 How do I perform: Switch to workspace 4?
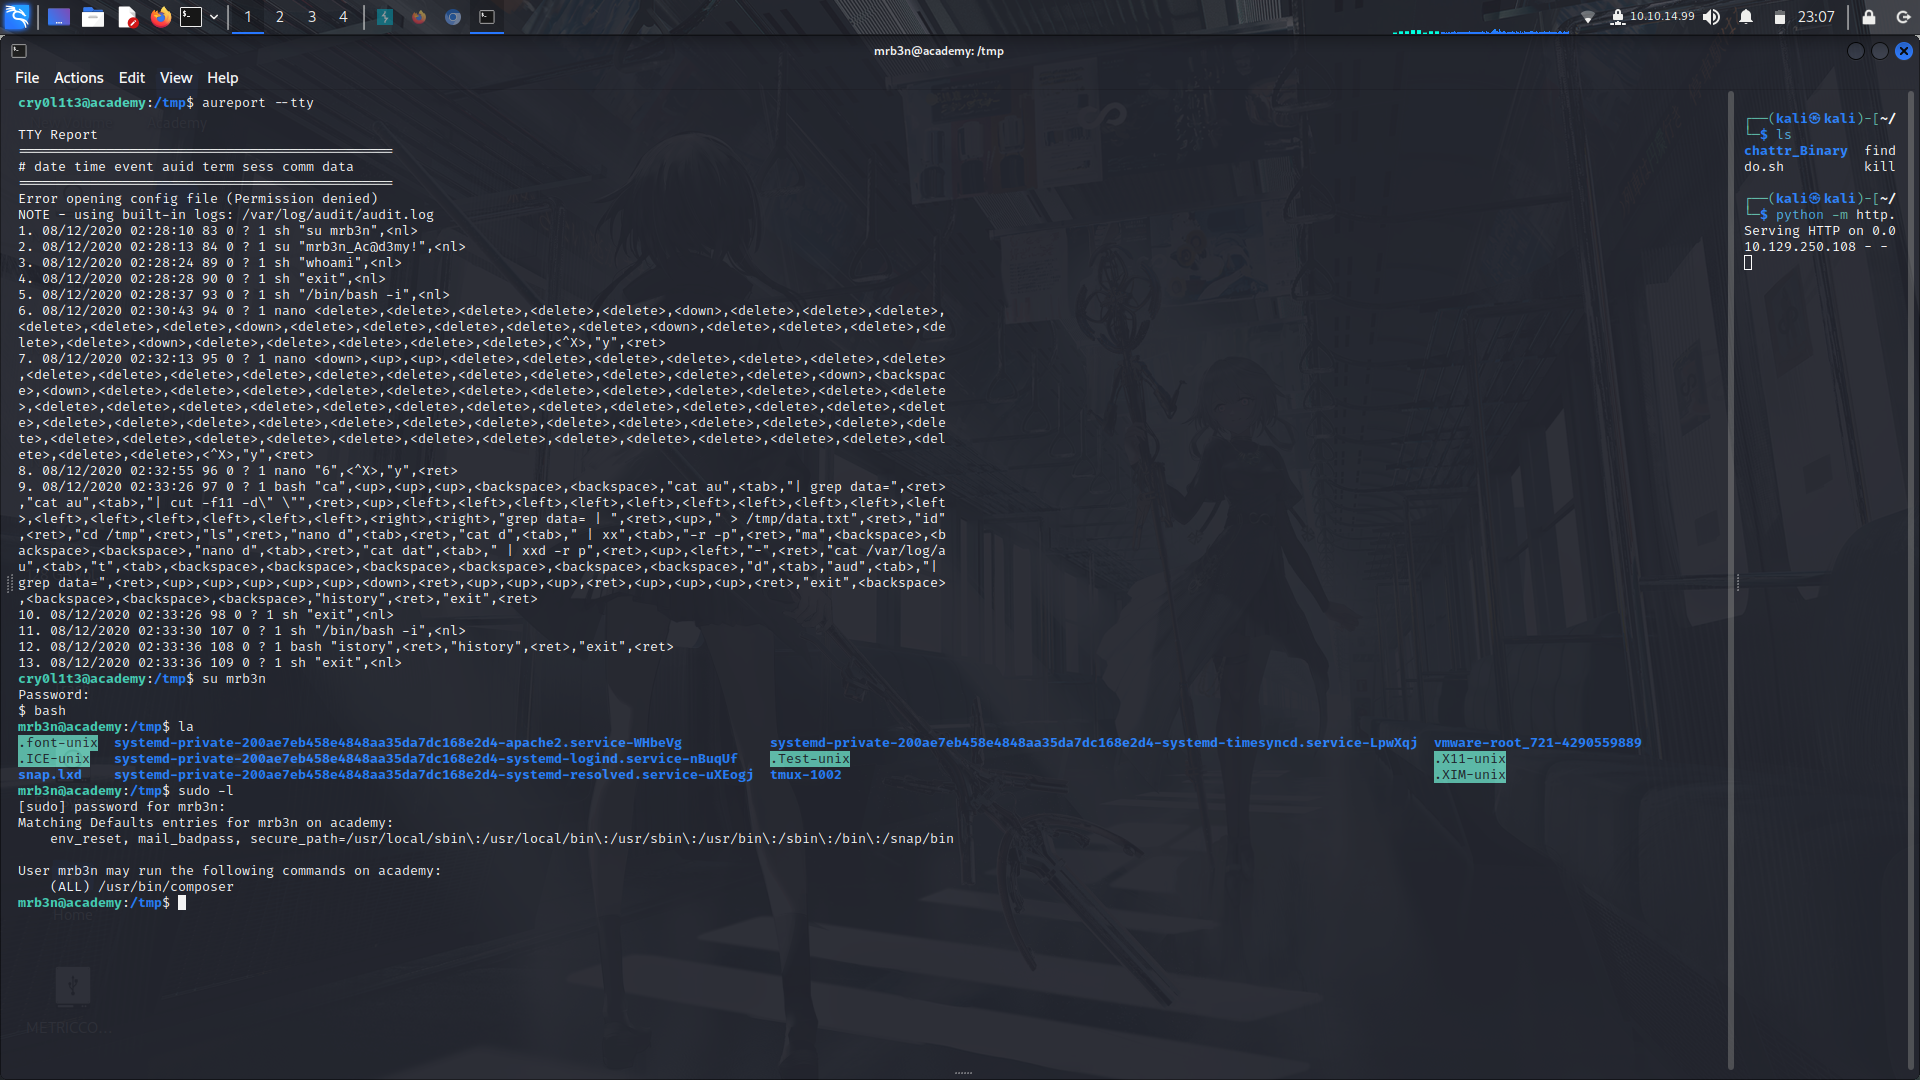tap(343, 17)
